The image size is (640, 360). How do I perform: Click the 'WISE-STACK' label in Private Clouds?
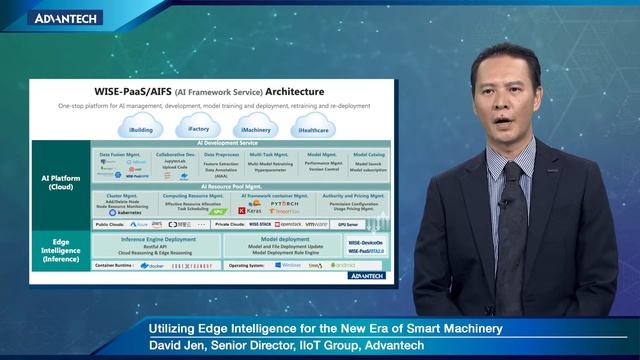pyautogui.click(x=260, y=224)
